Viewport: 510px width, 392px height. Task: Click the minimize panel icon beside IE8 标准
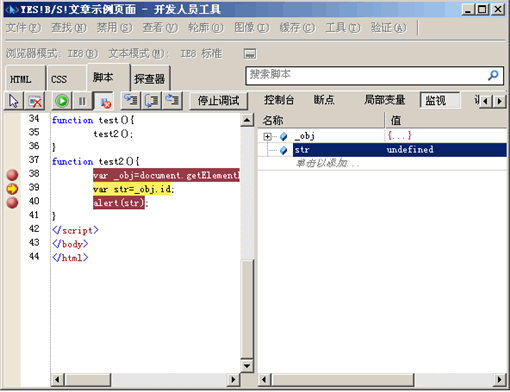click(250, 53)
